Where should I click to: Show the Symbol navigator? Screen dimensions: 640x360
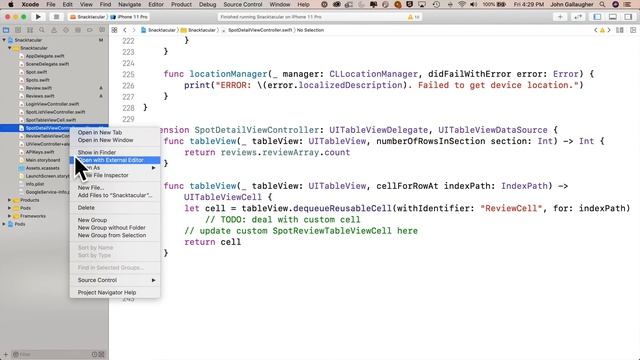tap(30, 30)
